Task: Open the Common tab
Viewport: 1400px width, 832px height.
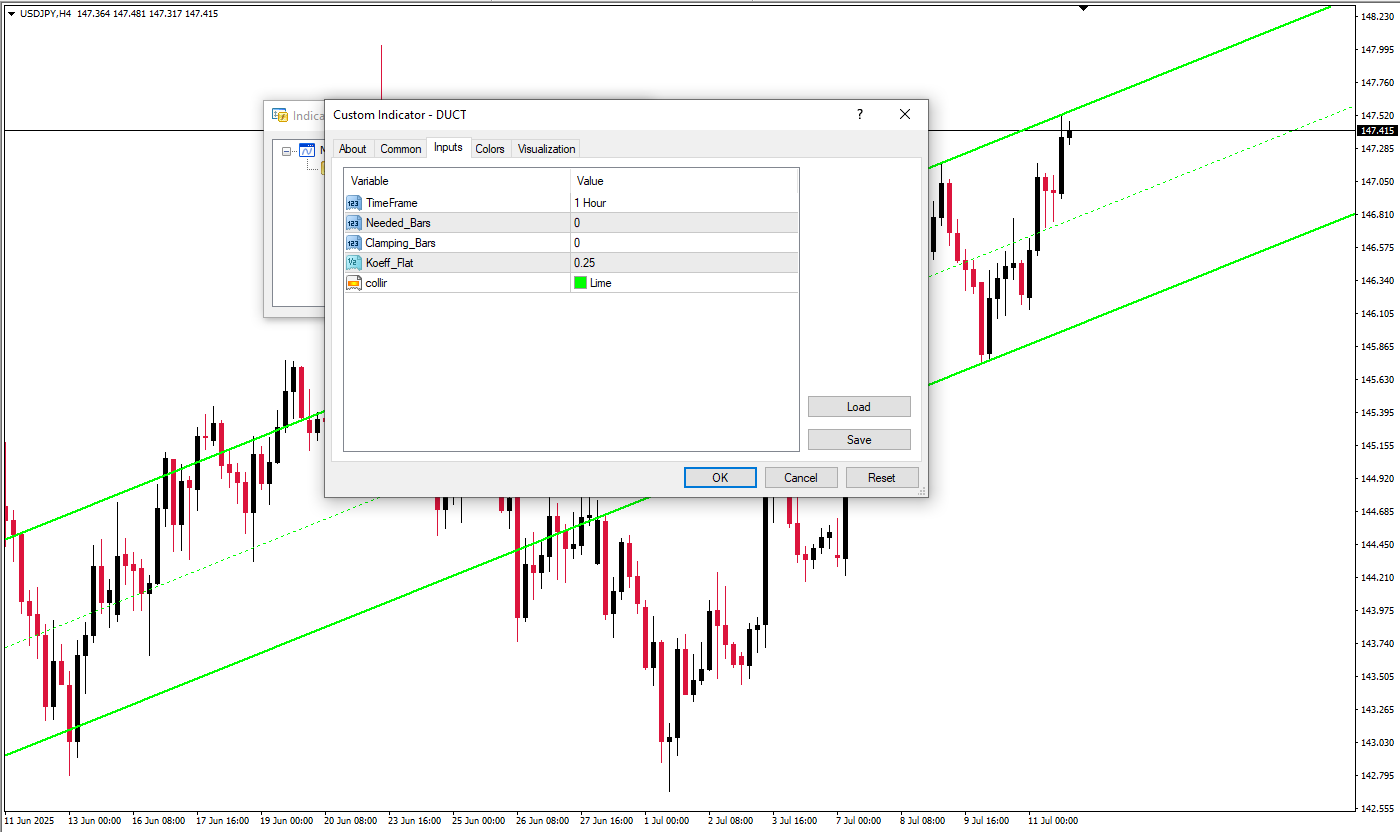Action: point(400,149)
